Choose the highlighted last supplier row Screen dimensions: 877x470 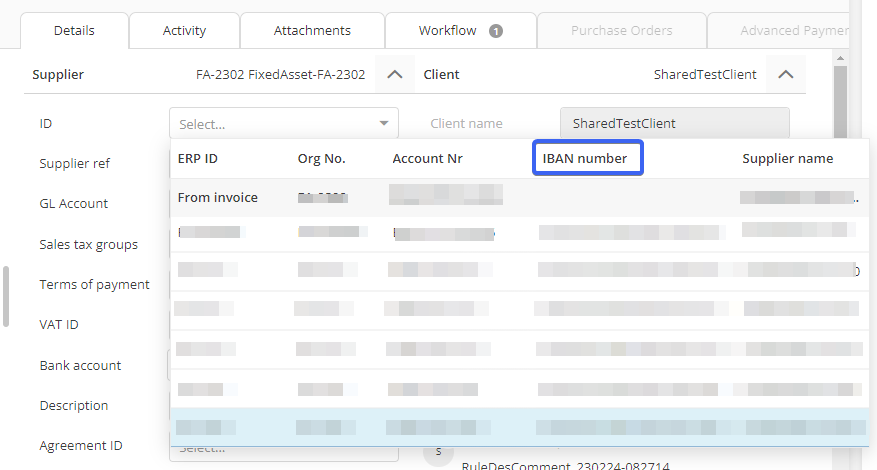(x=519, y=427)
